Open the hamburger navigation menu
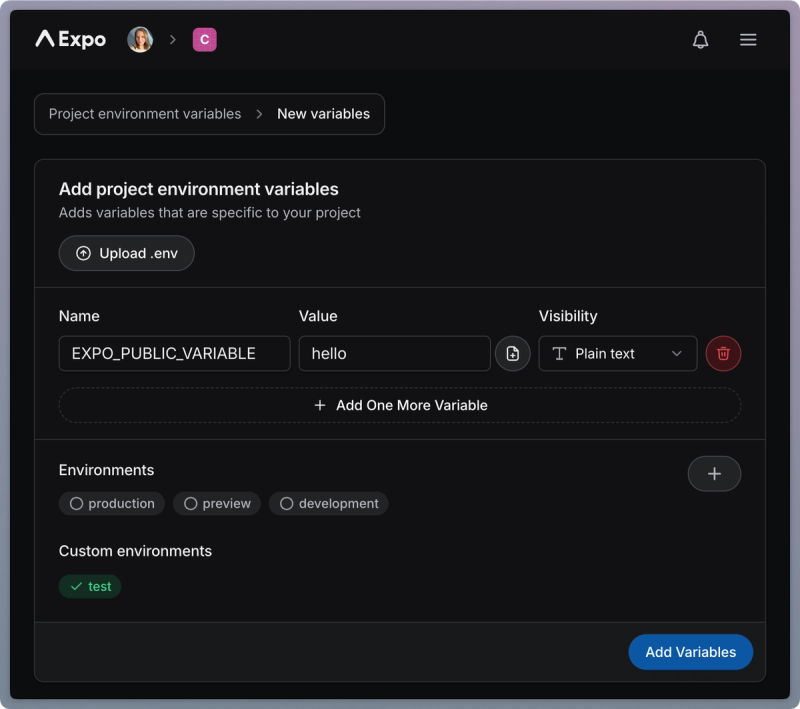This screenshot has height=709, width=800. point(748,39)
